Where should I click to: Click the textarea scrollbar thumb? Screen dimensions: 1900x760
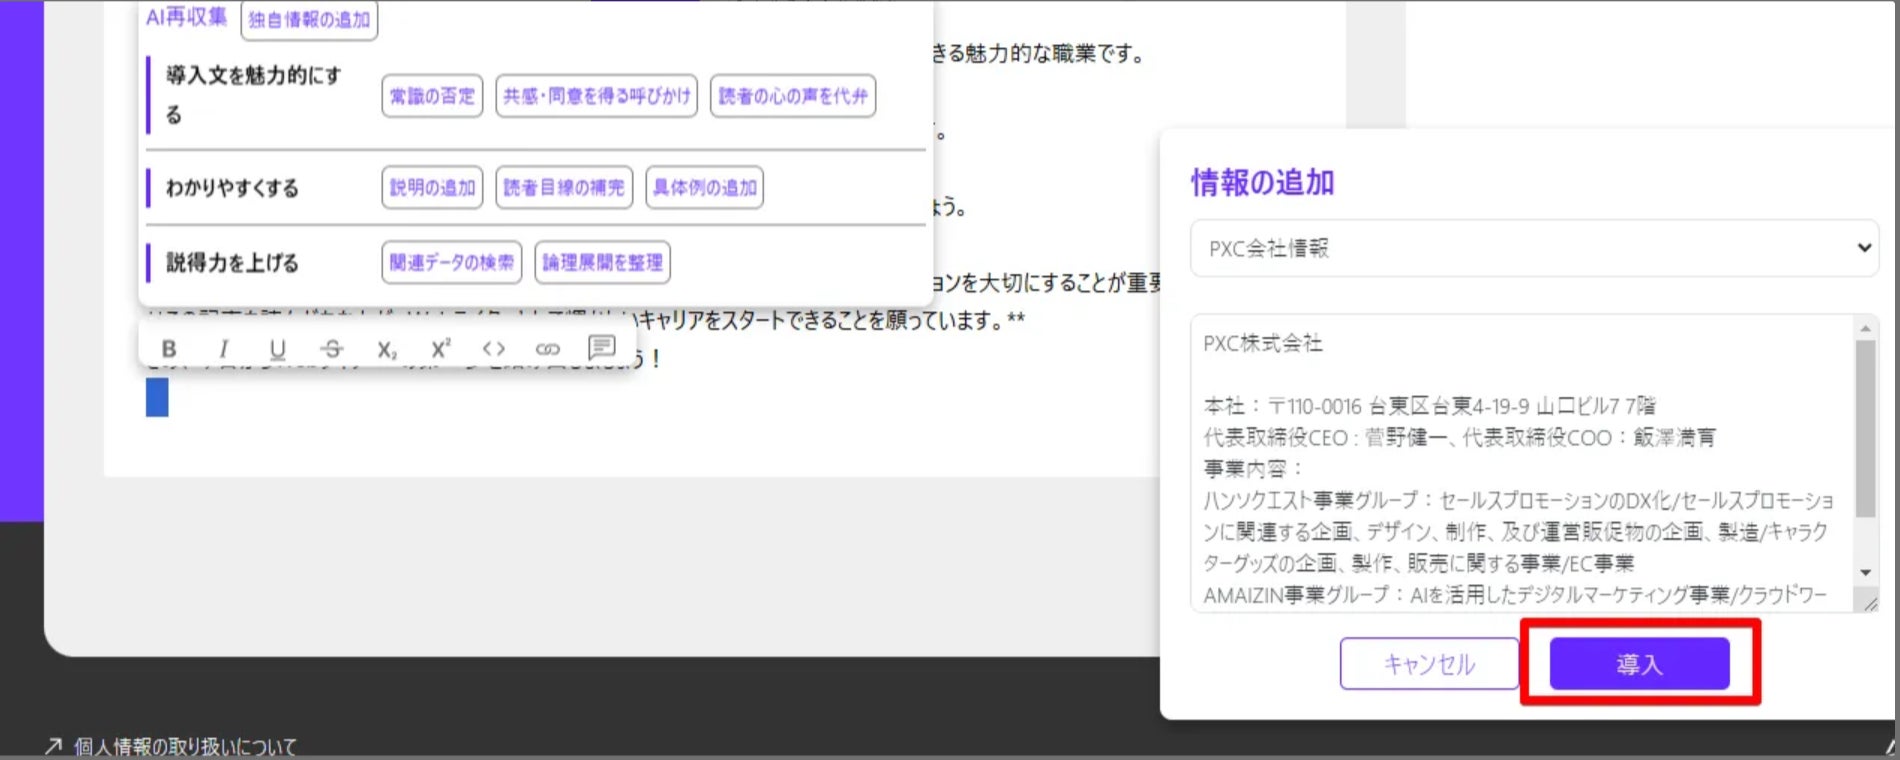[1865, 428]
